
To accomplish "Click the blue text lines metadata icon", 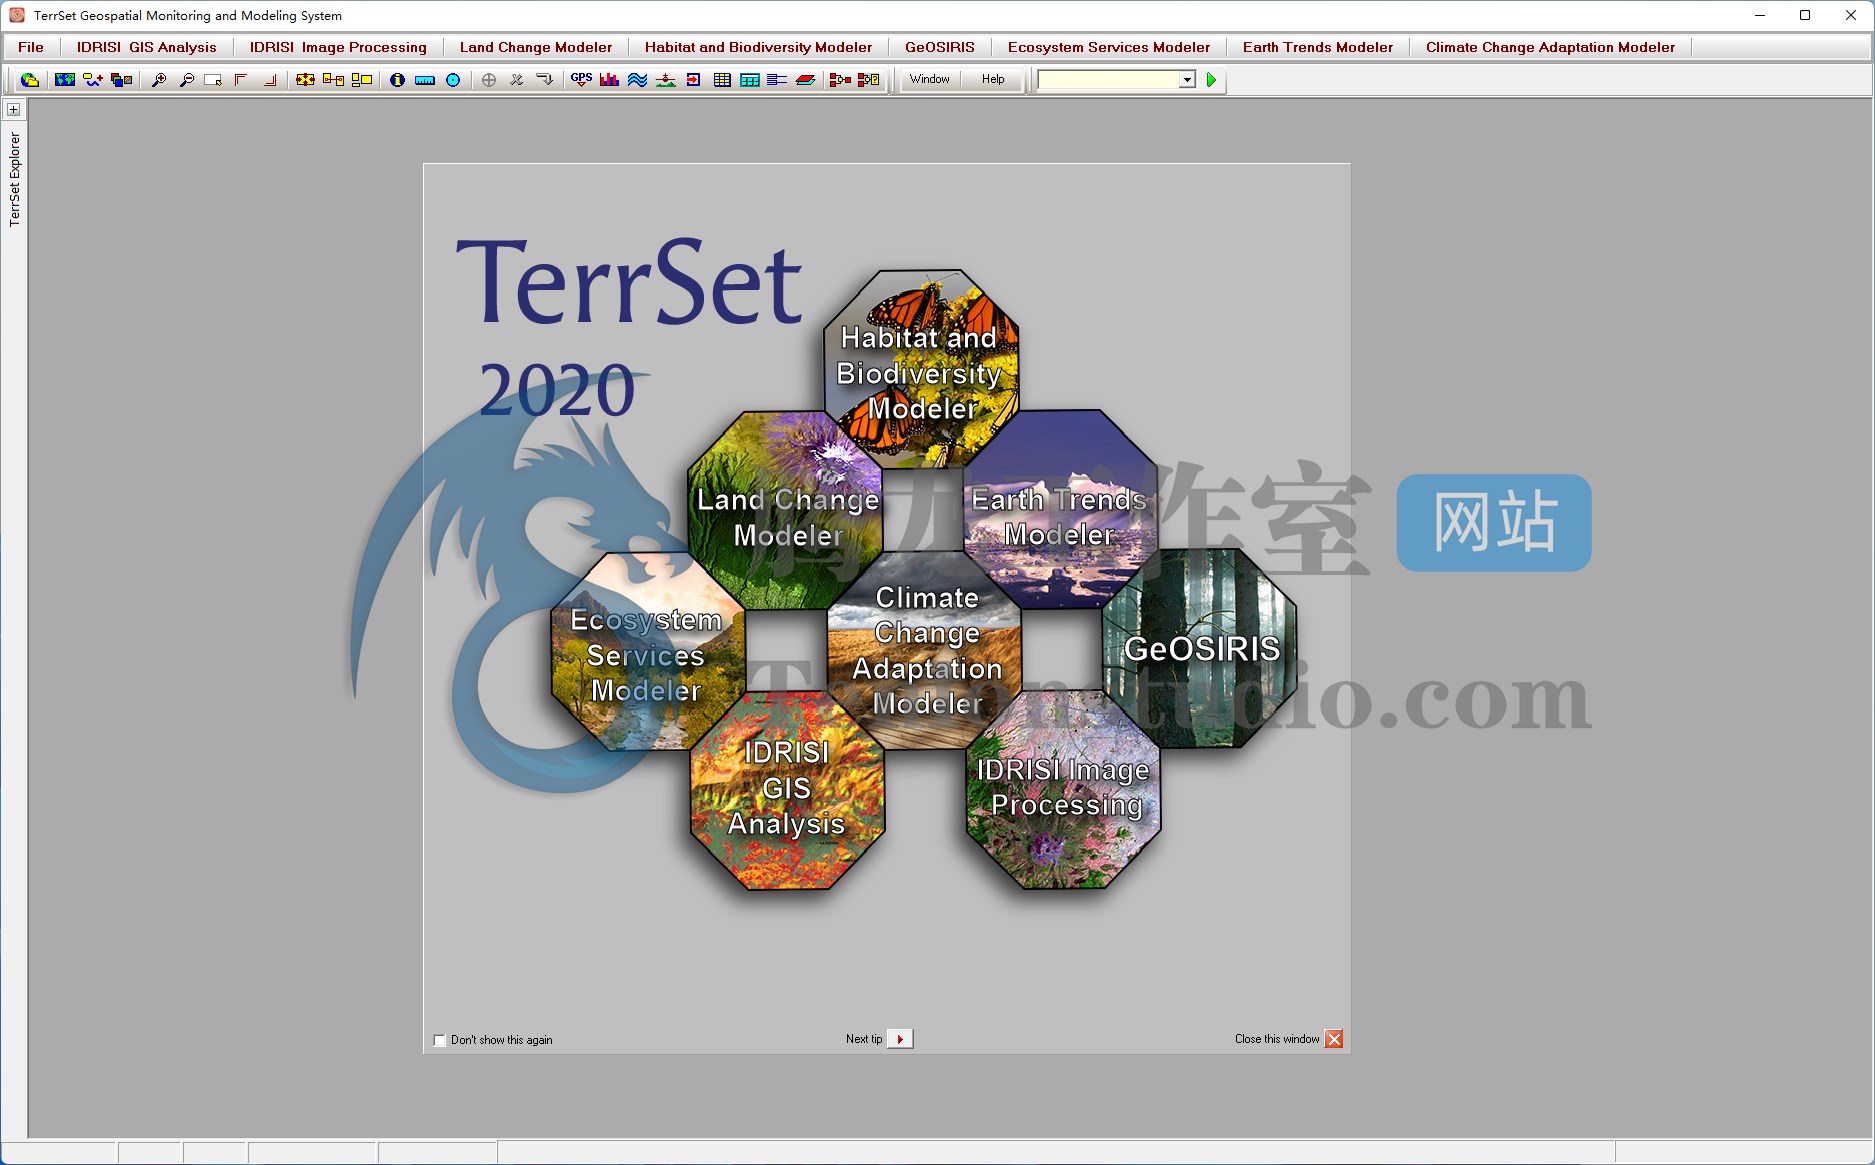I will [x=777, y=80].
